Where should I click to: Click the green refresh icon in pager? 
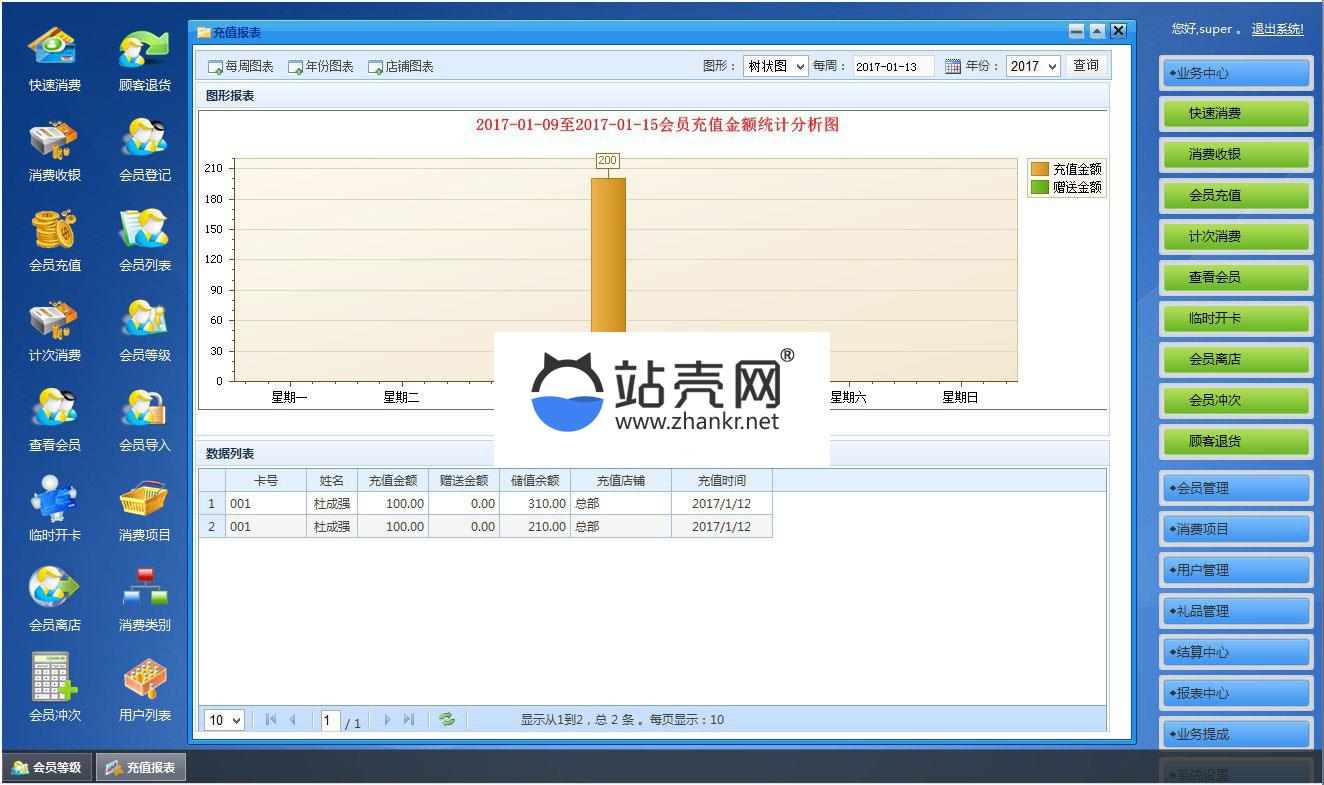pos(447,719)
